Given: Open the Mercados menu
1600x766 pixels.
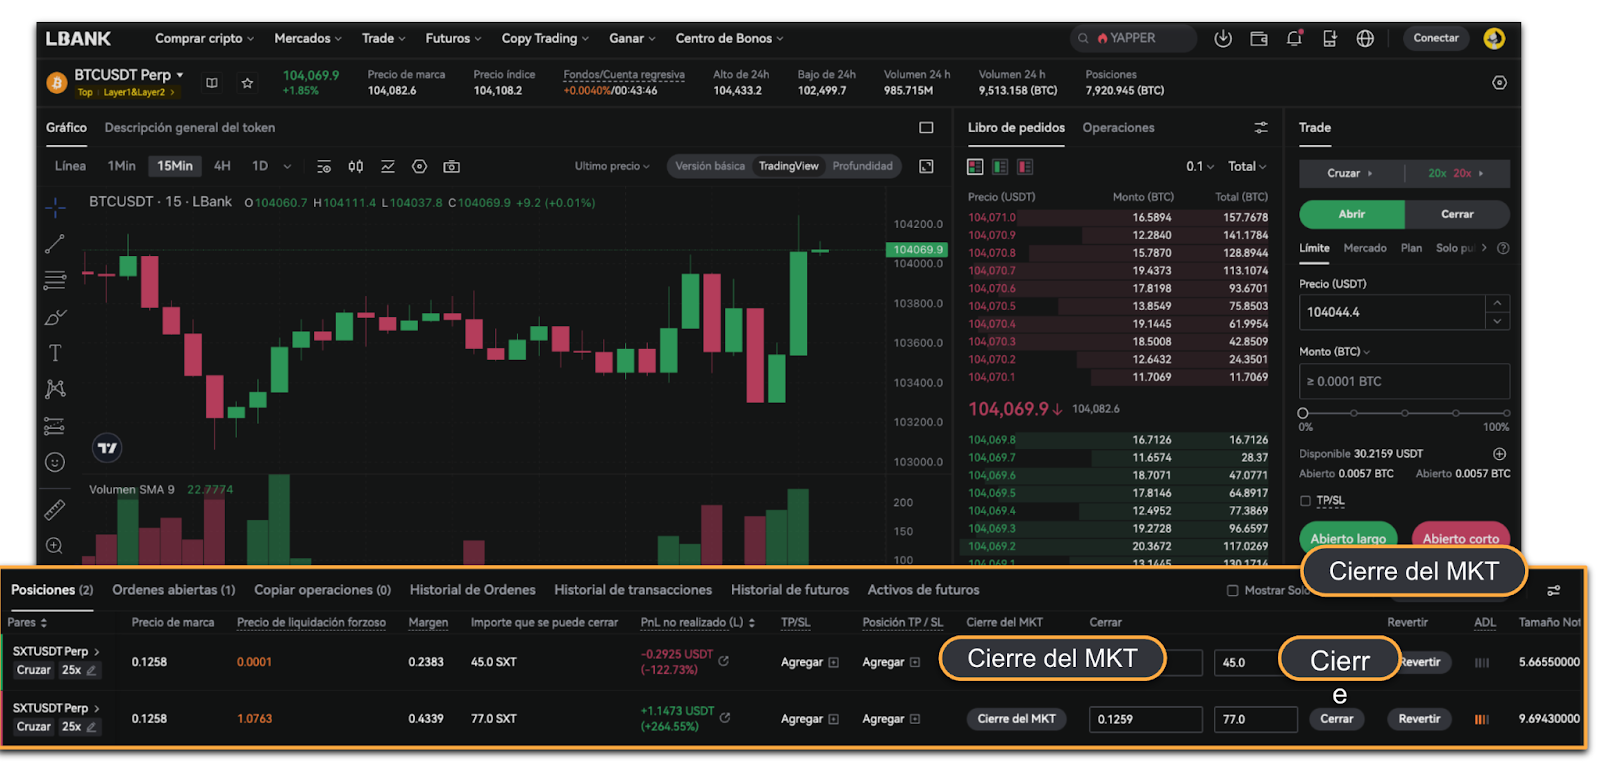Looking at the screenshot, I should 308,38.
